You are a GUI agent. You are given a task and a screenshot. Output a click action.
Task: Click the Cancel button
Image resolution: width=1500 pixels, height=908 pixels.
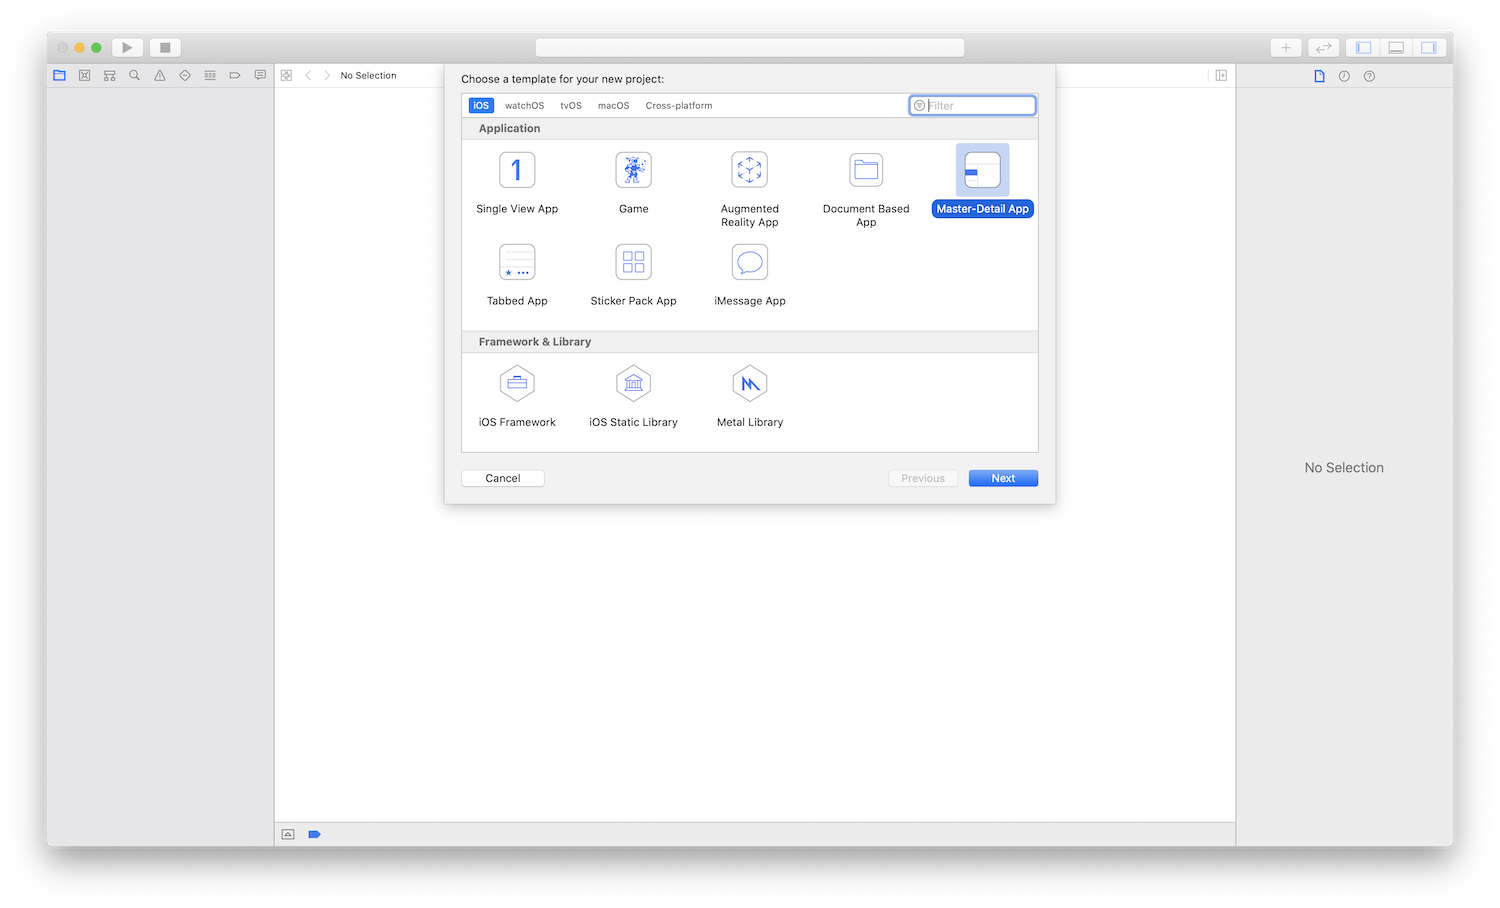[503, 478]
